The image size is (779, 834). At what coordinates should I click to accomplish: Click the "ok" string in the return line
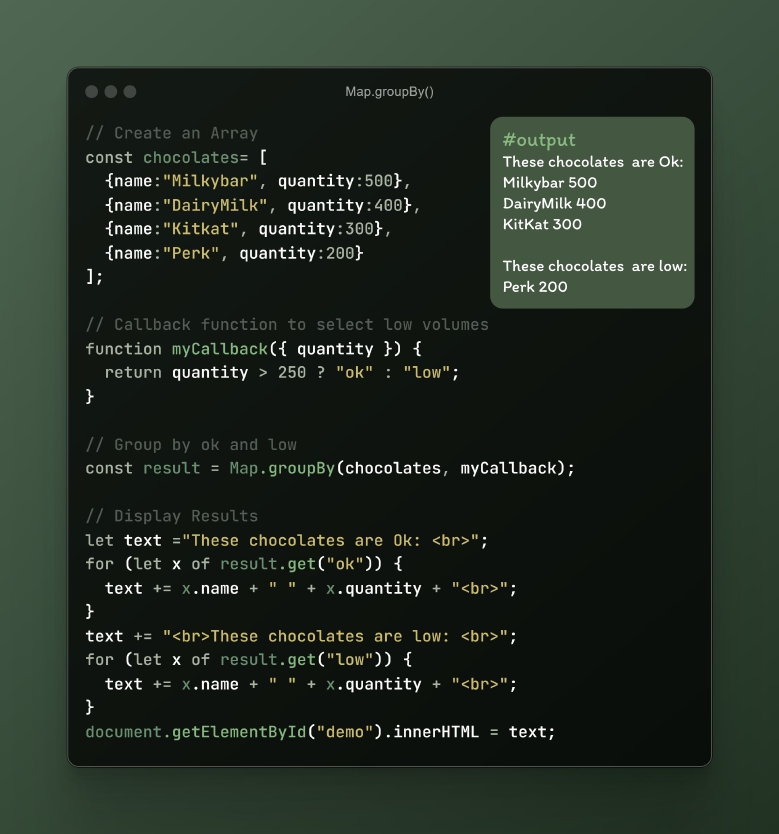(354, 372)
